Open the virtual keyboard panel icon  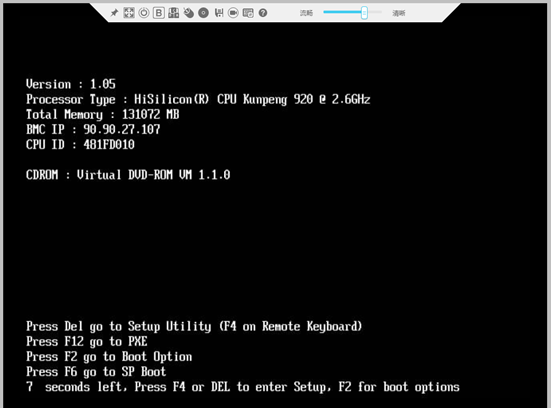(248, 13)
